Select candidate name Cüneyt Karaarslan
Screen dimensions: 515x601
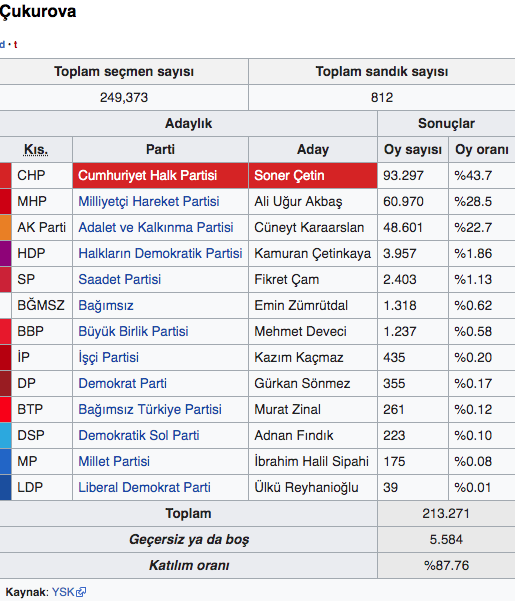309,228
